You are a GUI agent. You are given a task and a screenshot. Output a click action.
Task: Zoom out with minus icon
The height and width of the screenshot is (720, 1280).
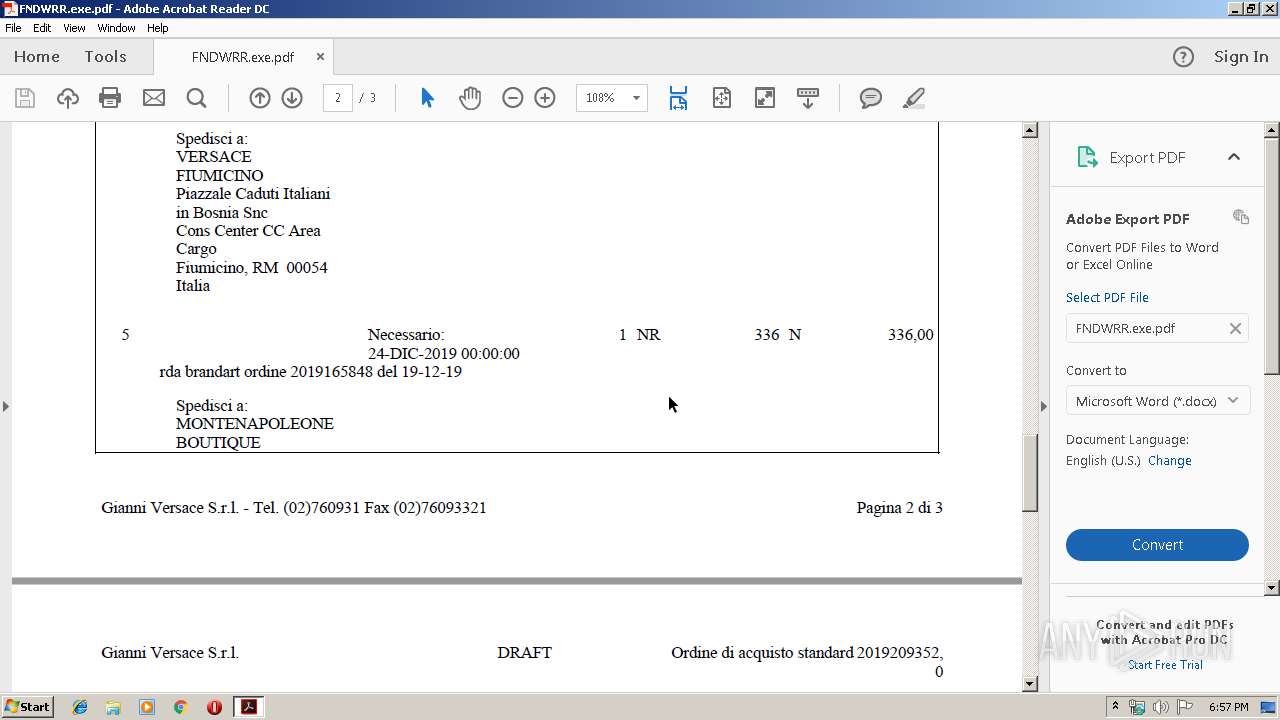click(513, 98)
